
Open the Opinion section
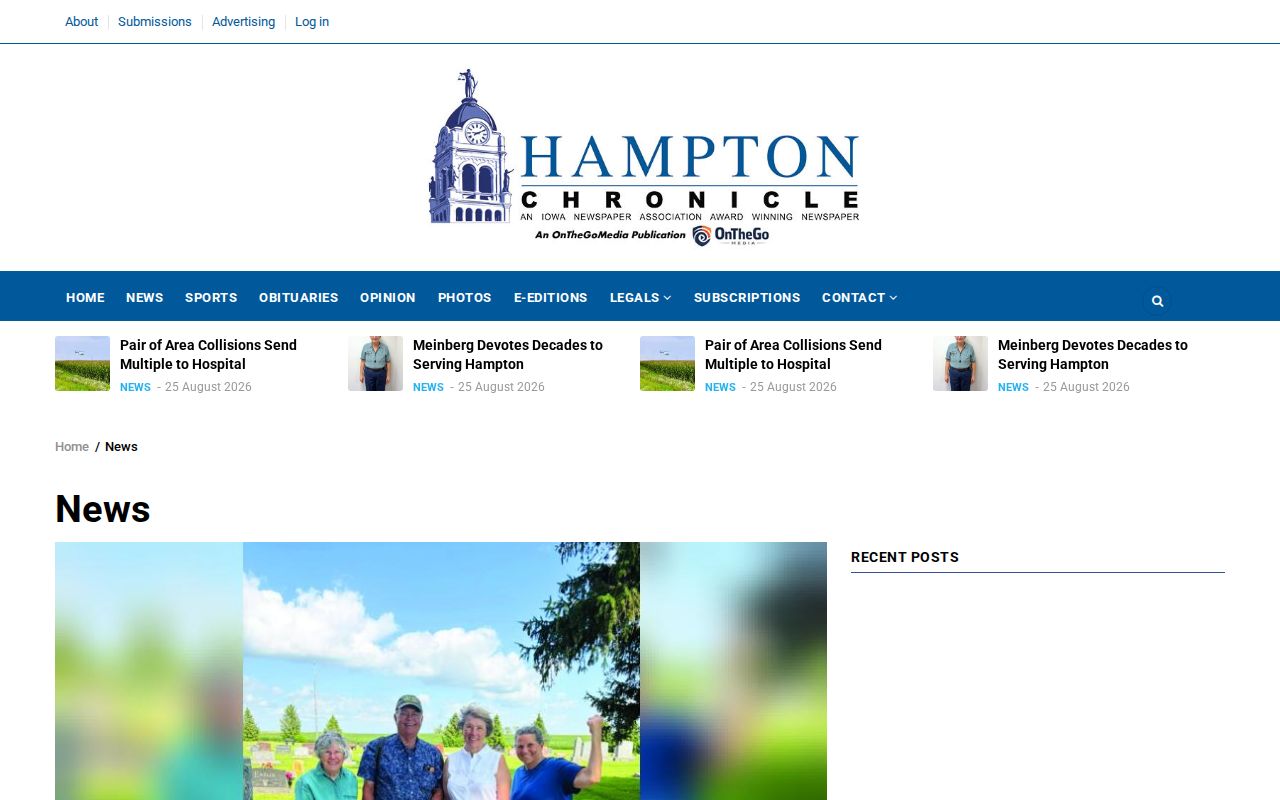[x=387, y=297]
